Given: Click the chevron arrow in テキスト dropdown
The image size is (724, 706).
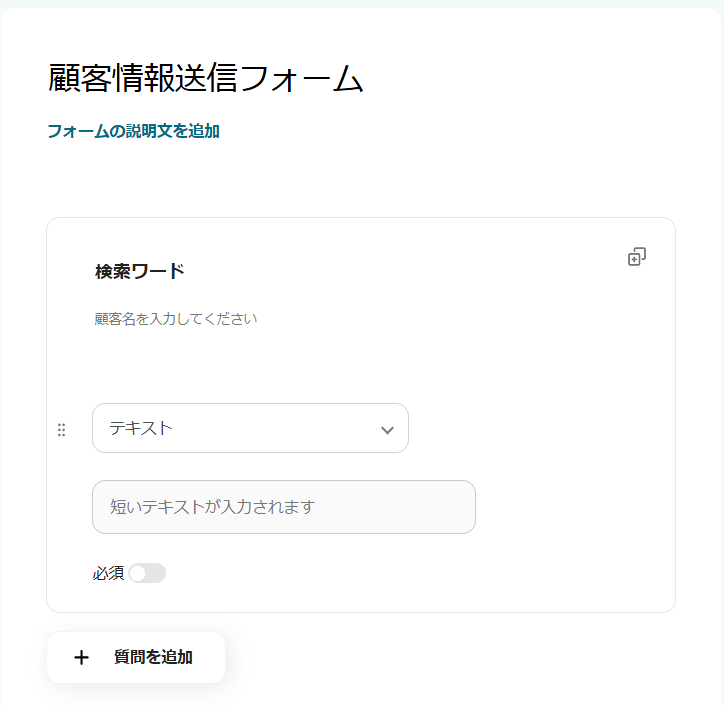Looking at the screenshot, I should click(387, 430).
